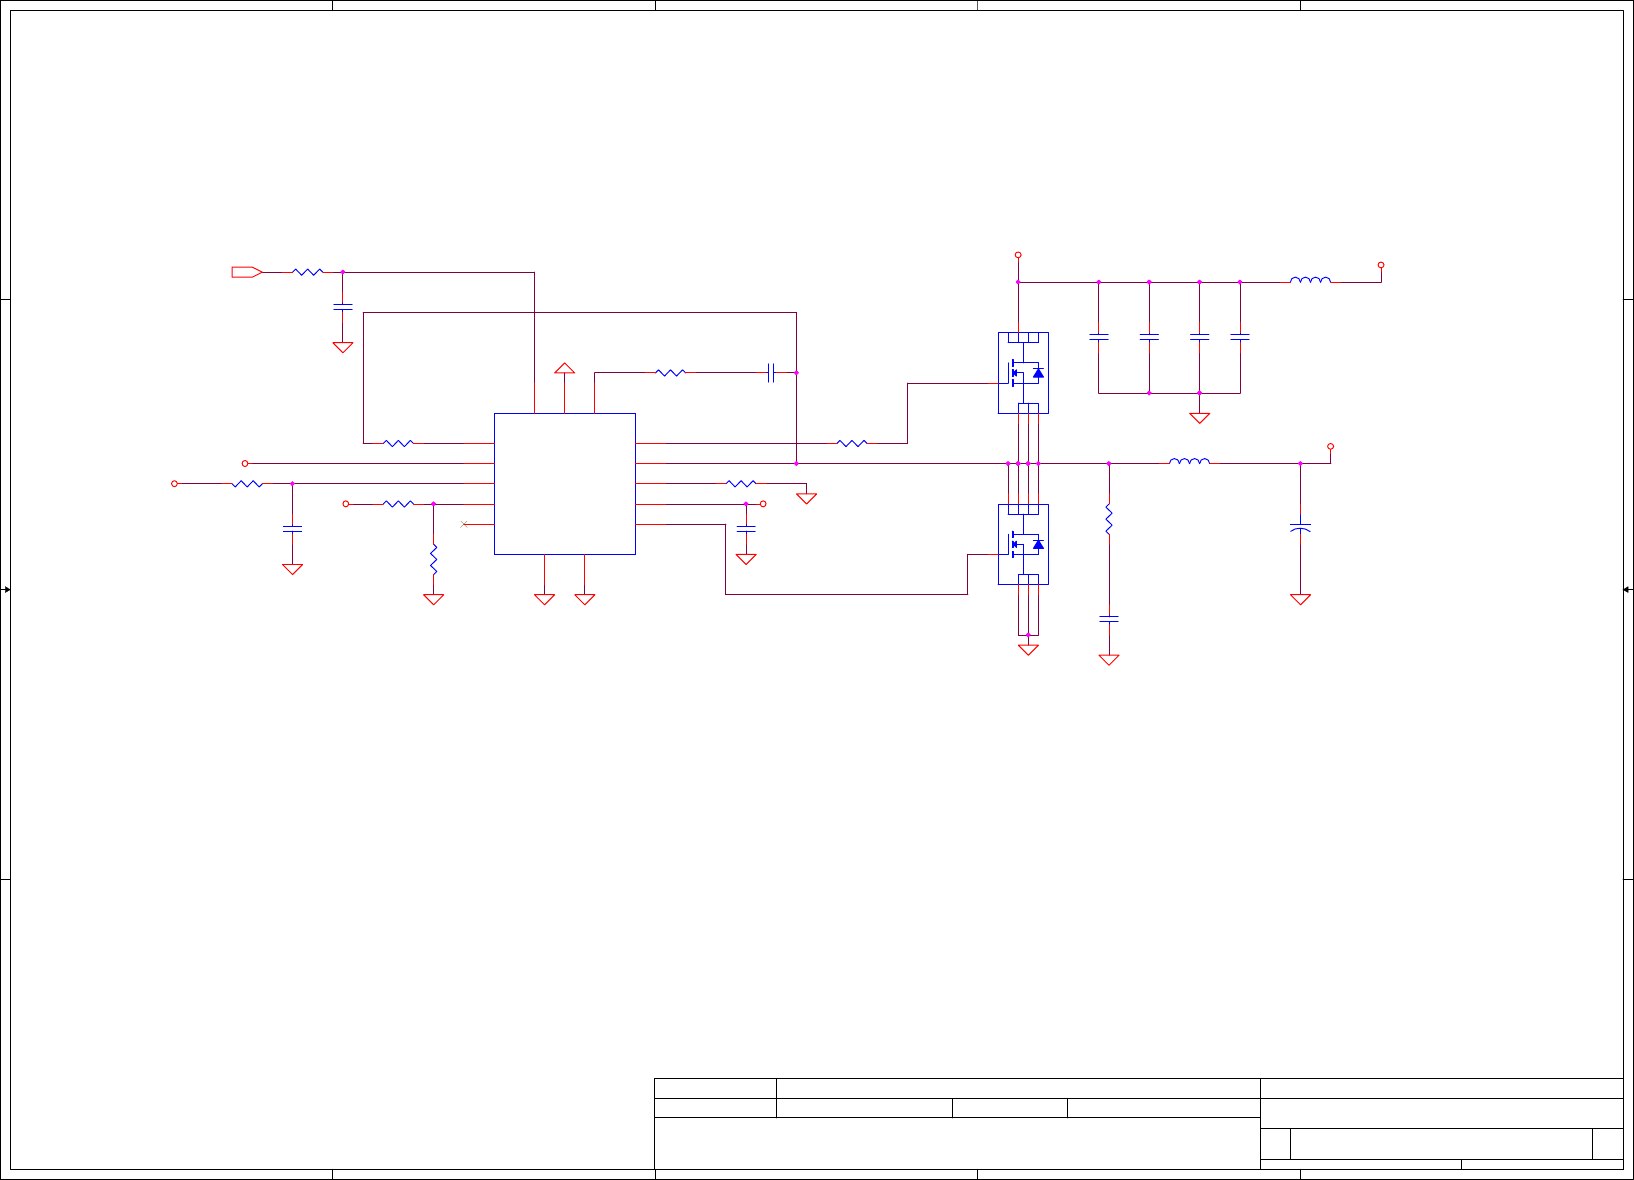Select the lower MOSFET symbol

pyautogui.click(x=1023, y=545)
